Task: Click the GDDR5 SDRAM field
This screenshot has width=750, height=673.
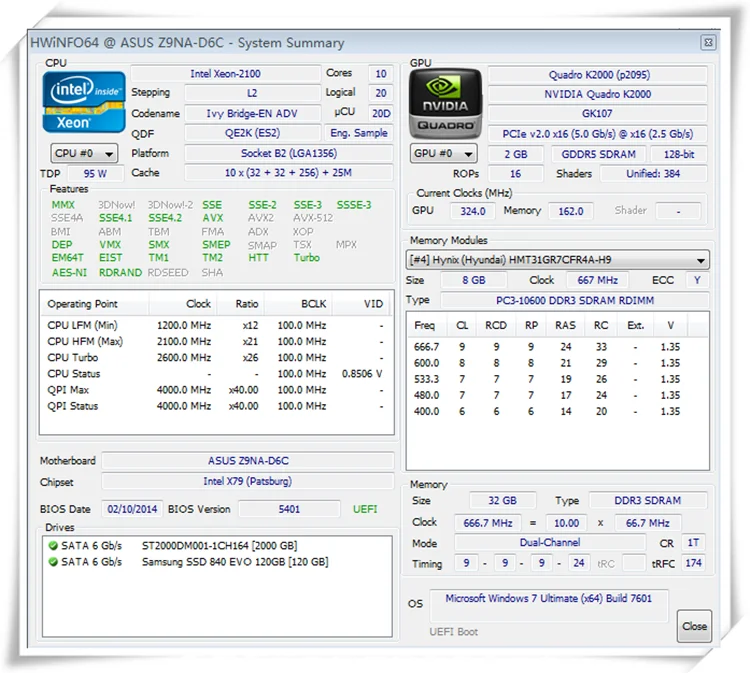Action: point(598,154)
